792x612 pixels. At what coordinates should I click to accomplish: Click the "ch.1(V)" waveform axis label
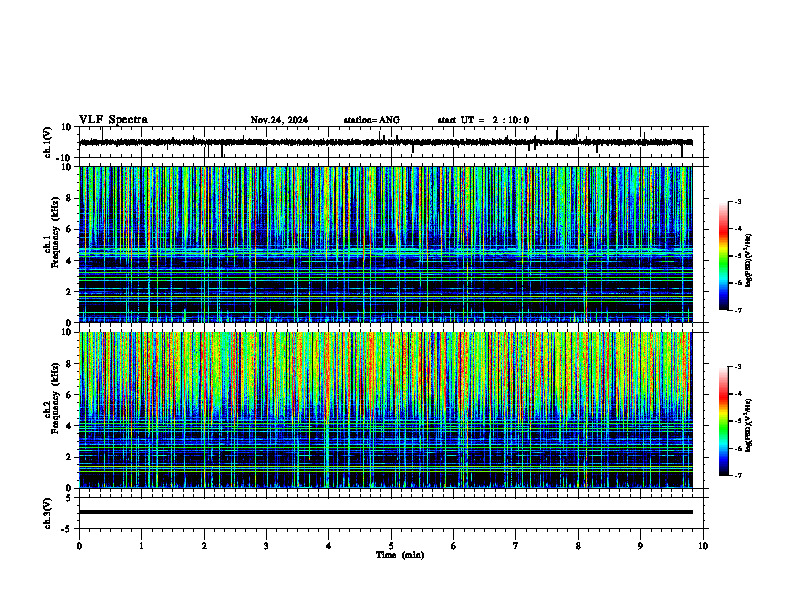[47, 142]
